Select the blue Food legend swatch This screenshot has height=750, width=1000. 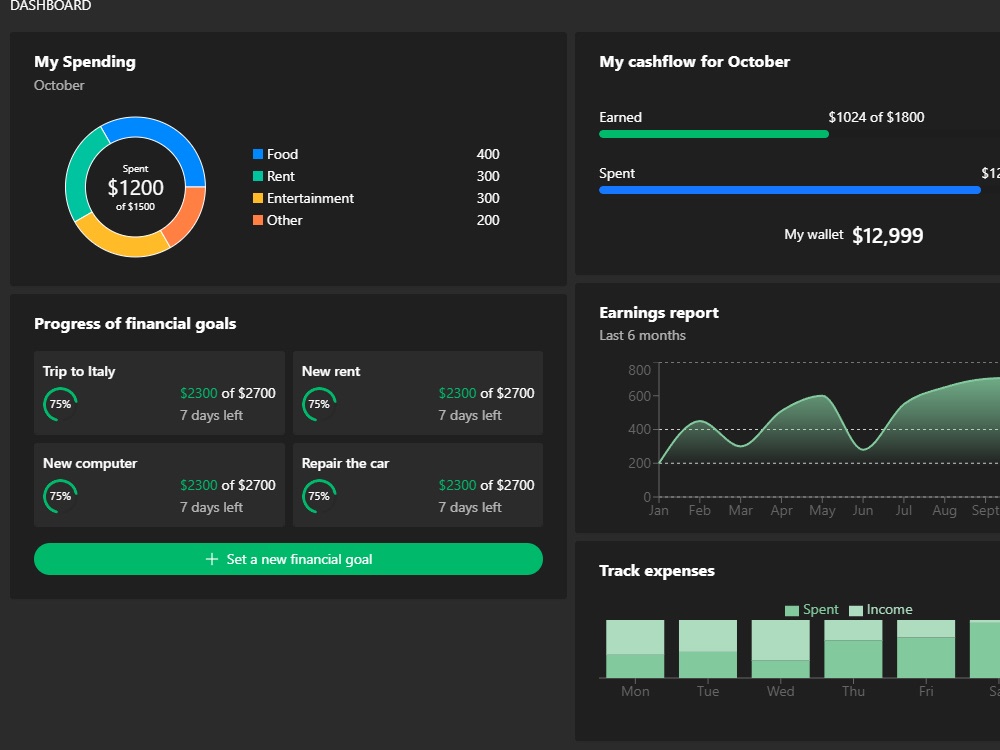[258, 154]
